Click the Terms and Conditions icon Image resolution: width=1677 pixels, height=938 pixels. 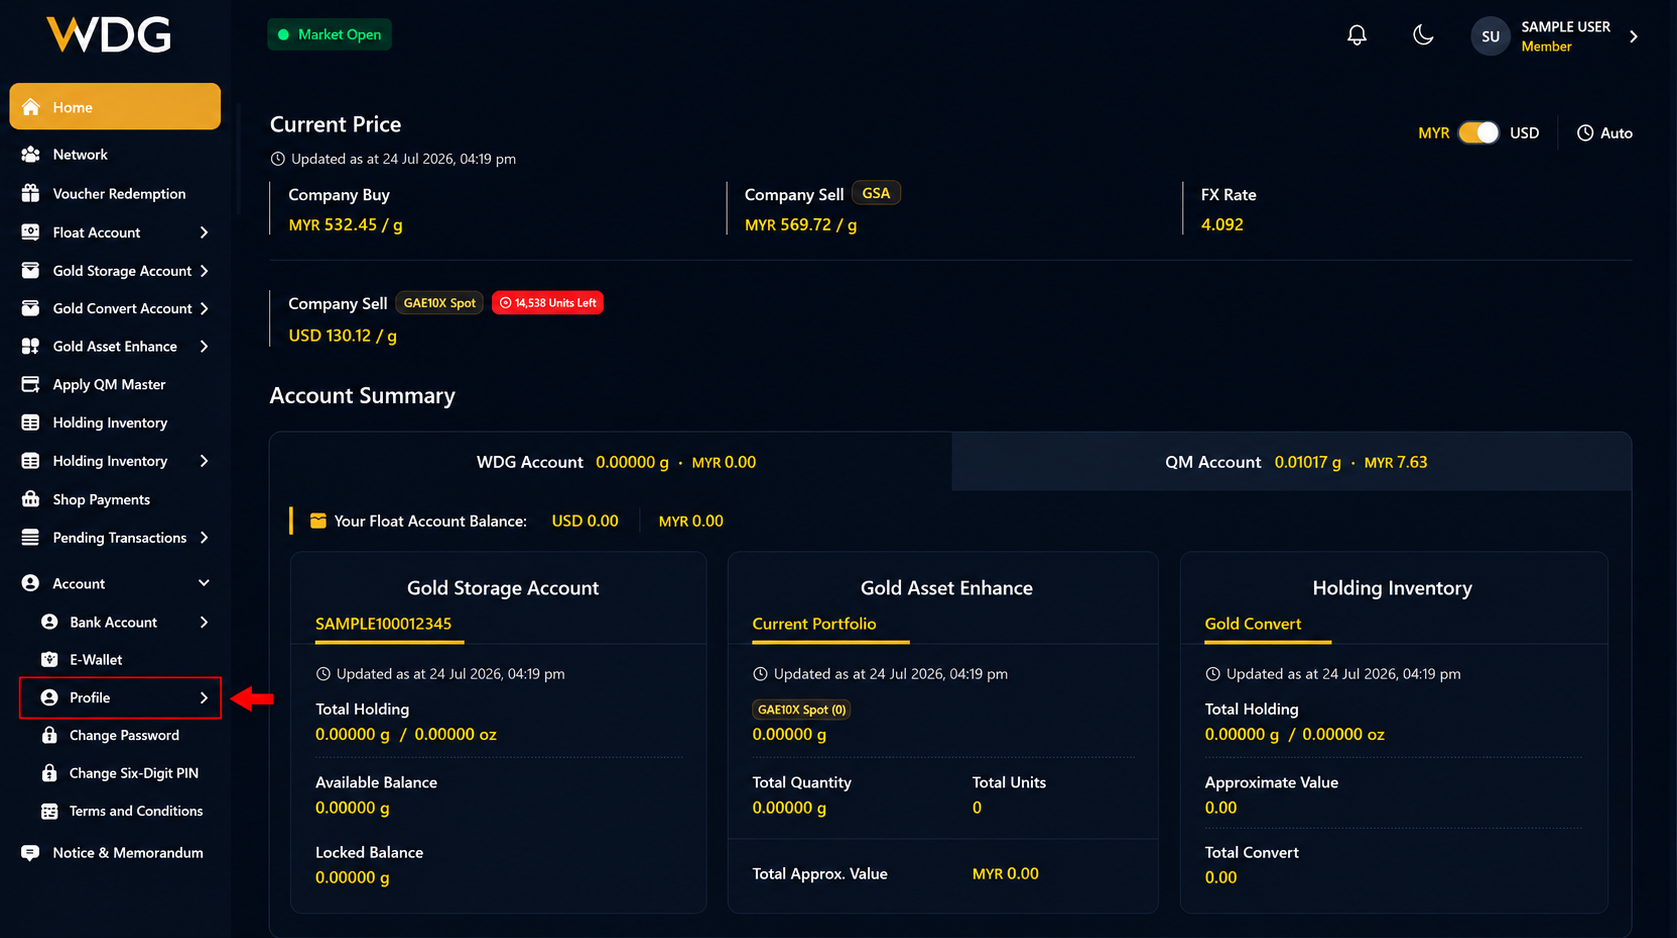(x=49, y=811)
